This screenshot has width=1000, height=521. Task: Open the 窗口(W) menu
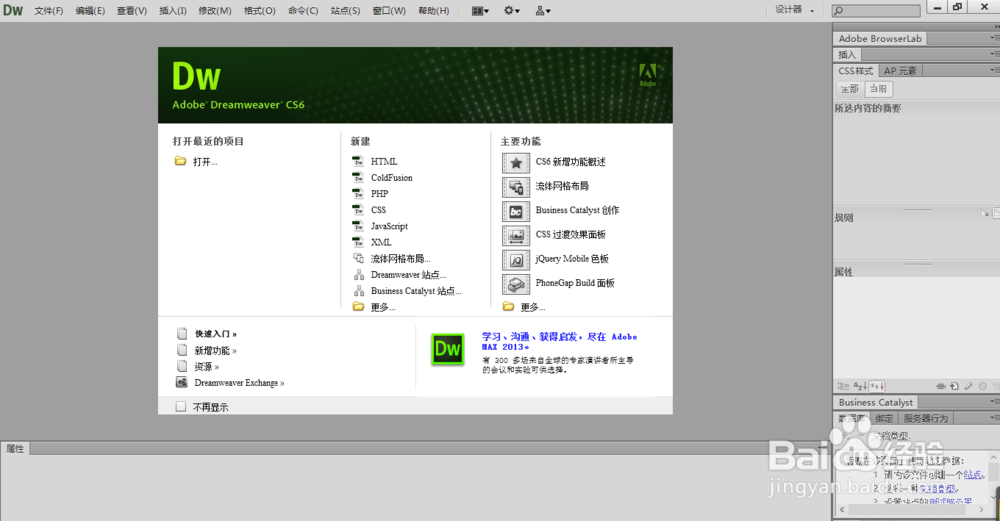389,11
